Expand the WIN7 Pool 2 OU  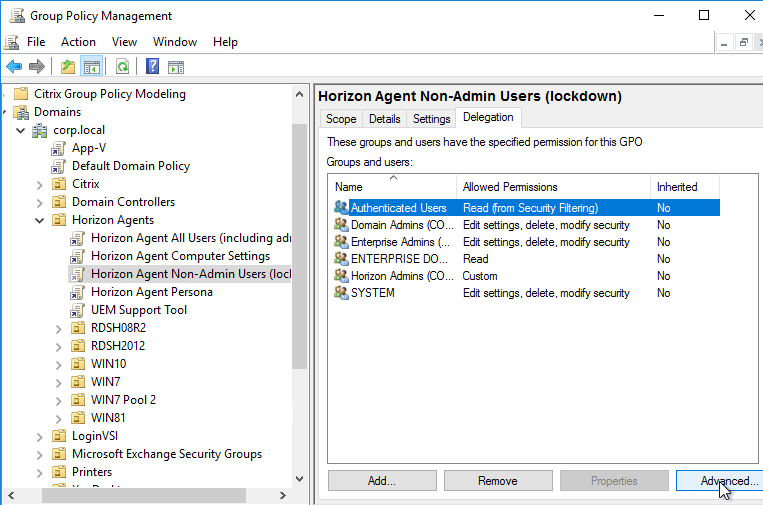point(58,400)
